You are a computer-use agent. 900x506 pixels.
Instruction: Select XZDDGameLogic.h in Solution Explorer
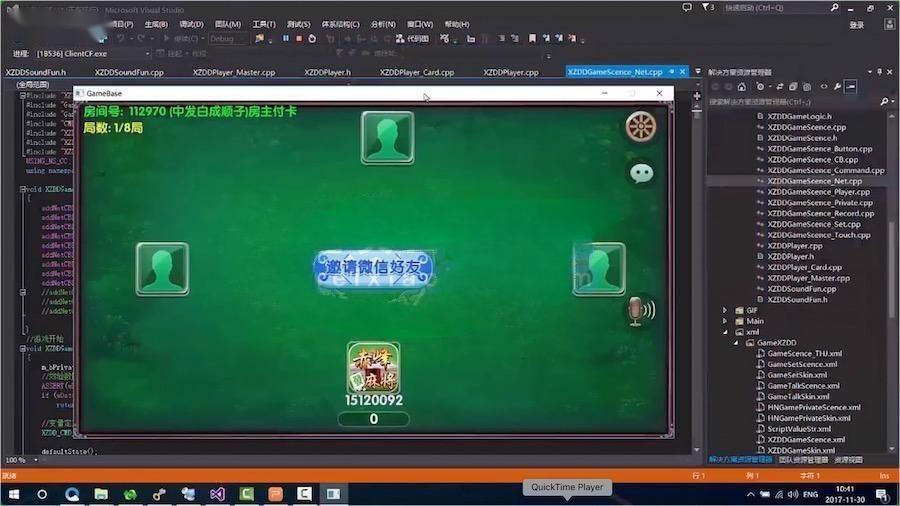(800, 116)
